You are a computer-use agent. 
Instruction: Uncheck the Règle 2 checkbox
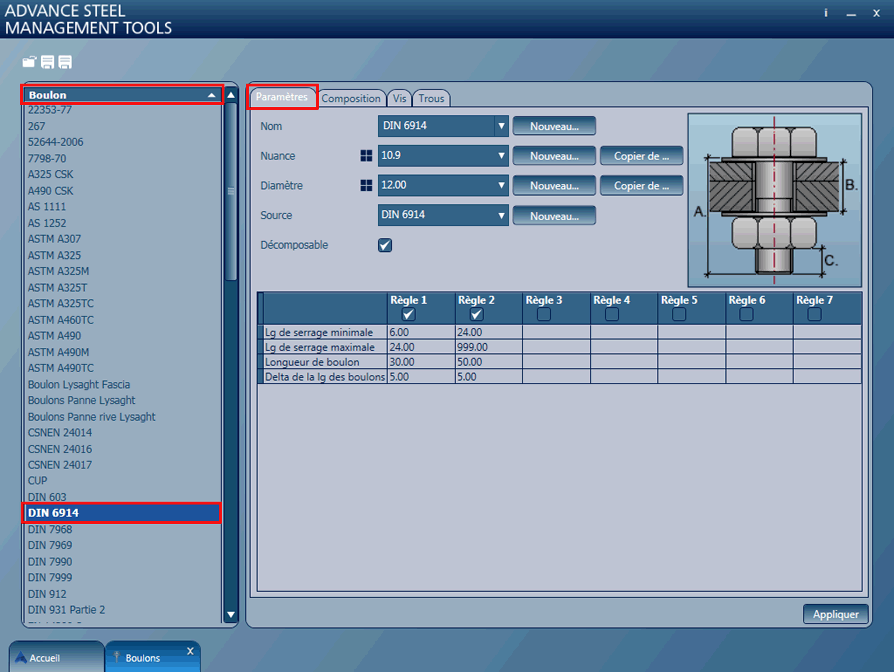[x=476, y=314]
